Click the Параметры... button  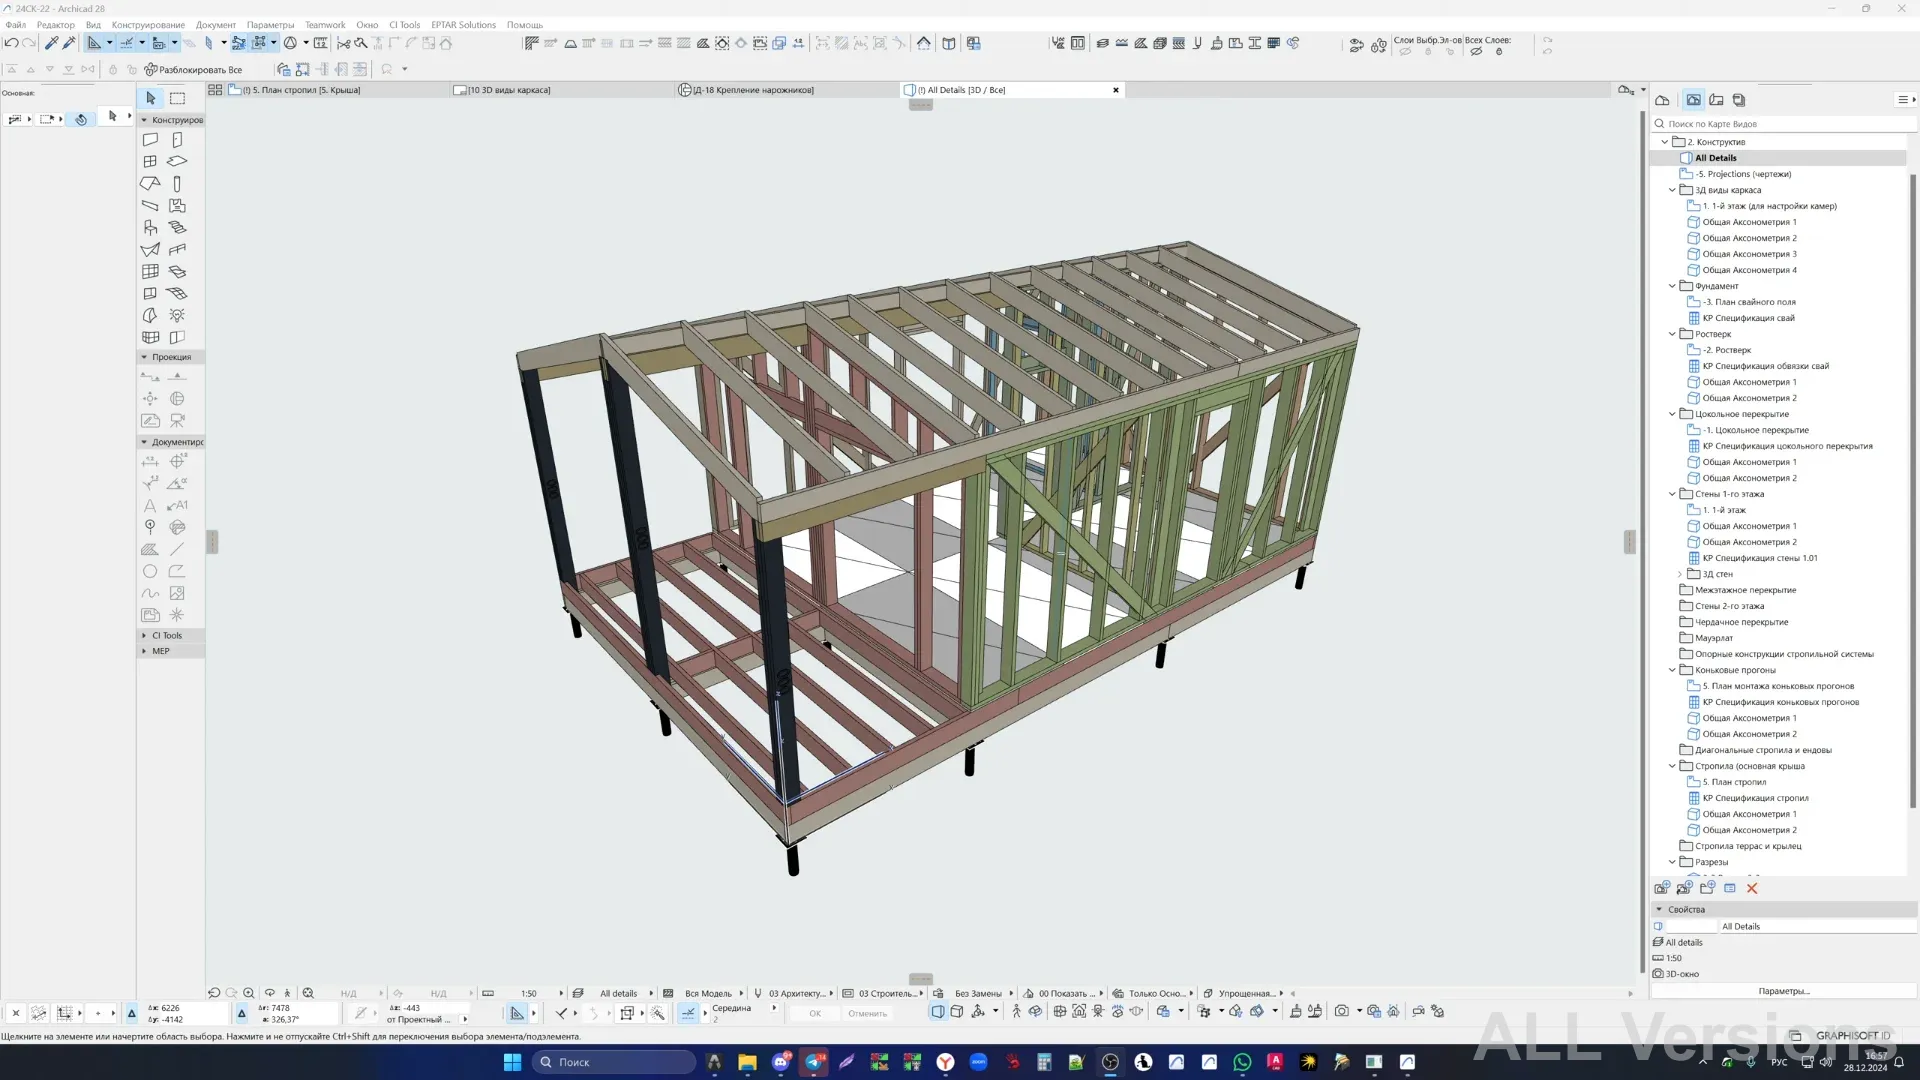click(x=1783, y=991)
